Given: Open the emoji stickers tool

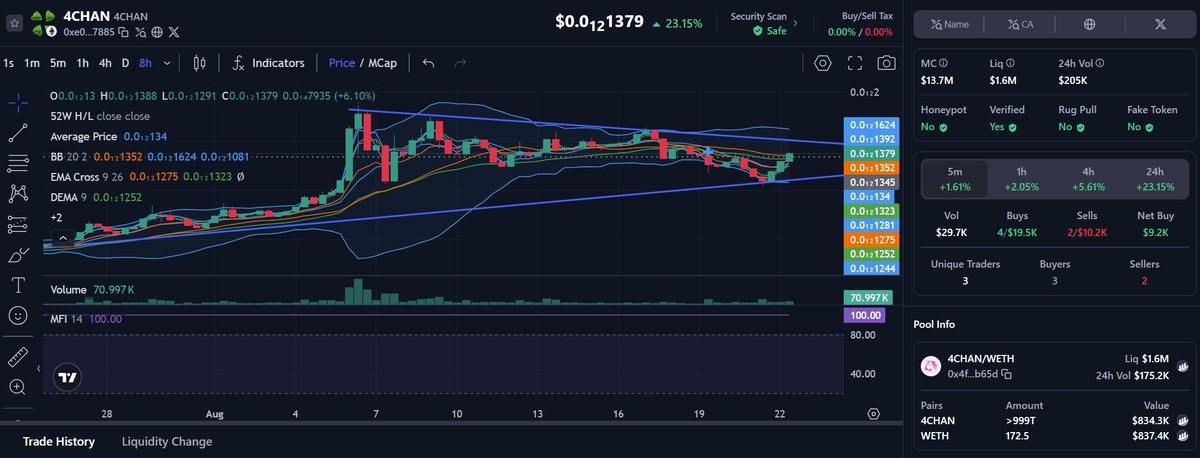Looking at the screenshot, I should pos(18,315).
